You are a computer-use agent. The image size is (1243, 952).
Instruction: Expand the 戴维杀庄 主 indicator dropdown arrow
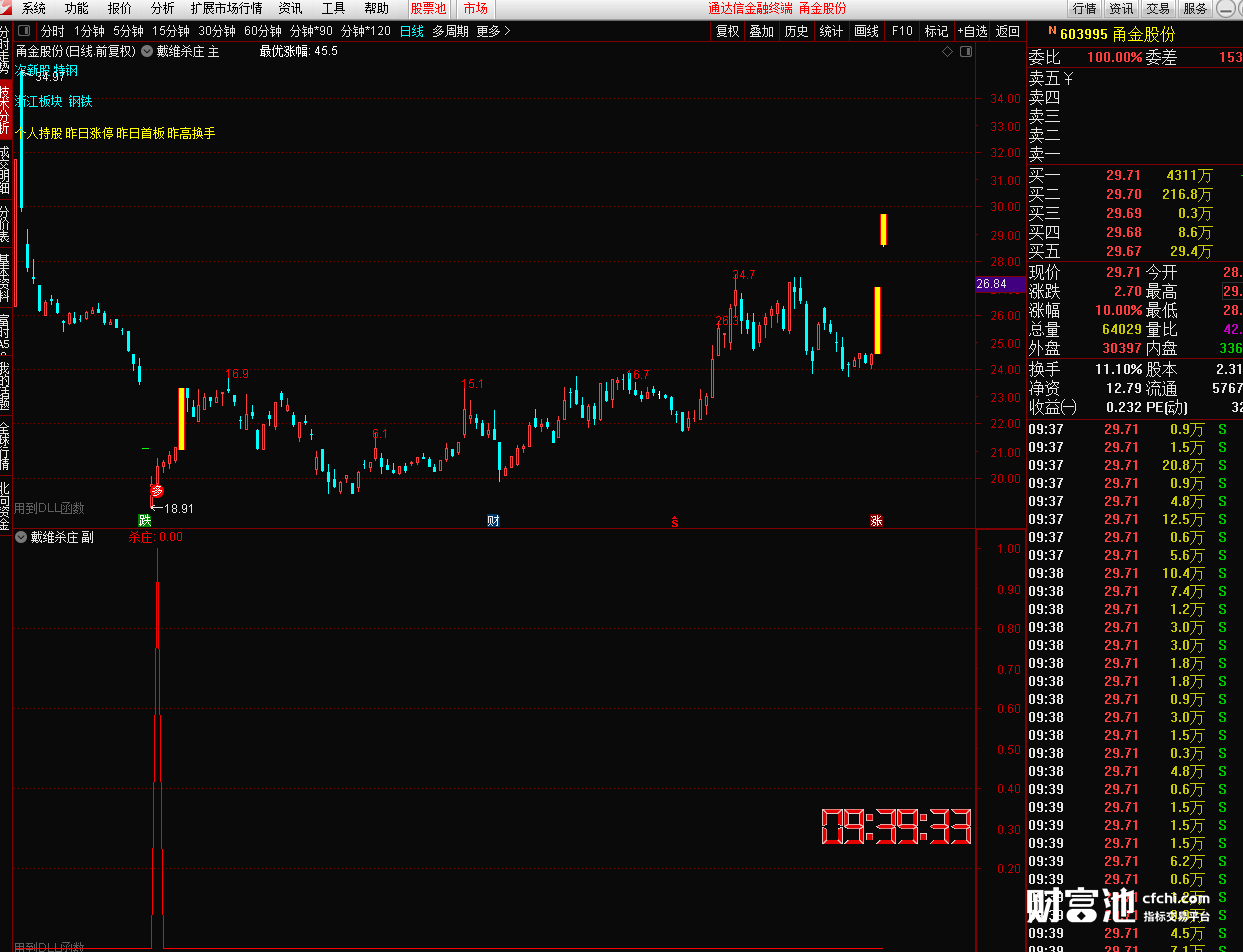148,51
